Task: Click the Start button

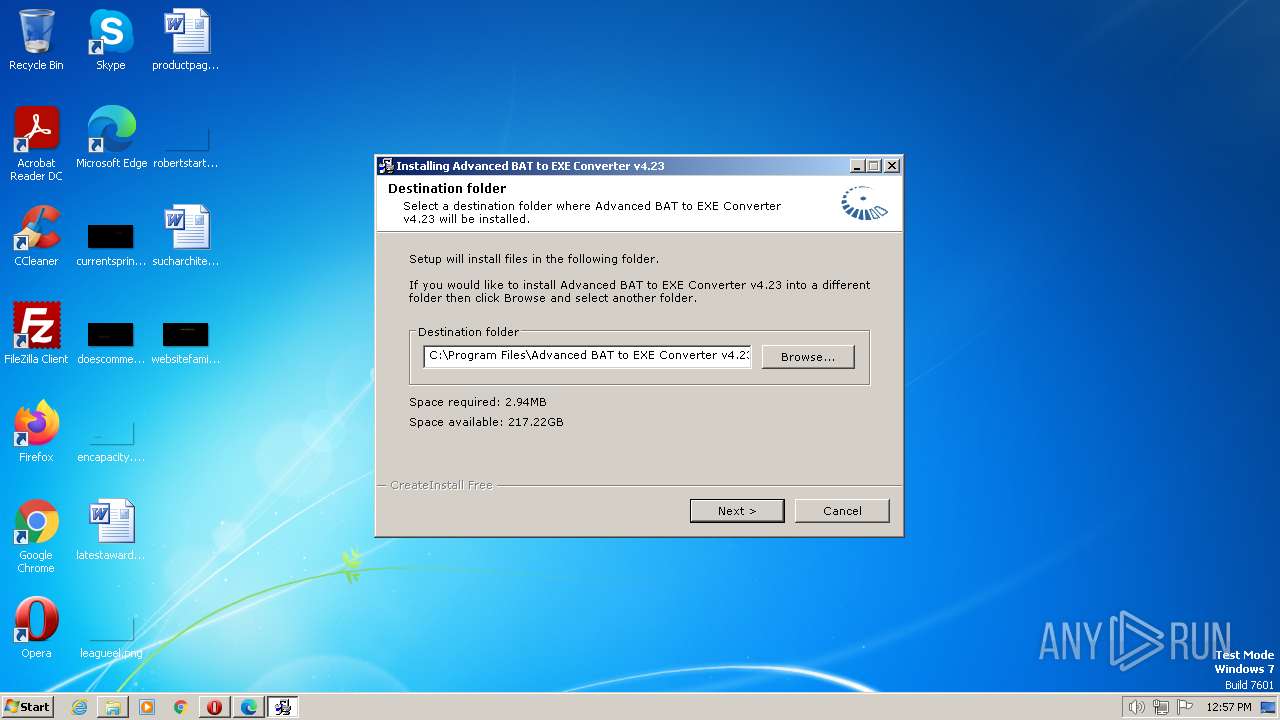Action: [x=28, y=707]
